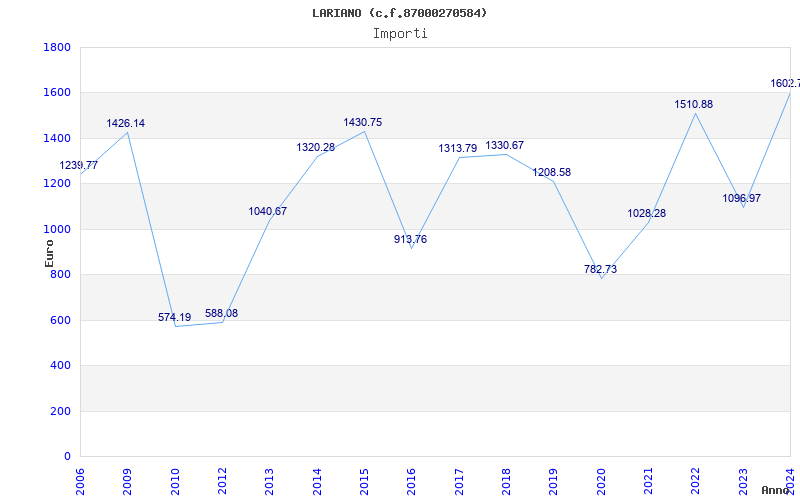Viewport: 800px width, 500px height.
Task: Click year 2022 on x-axis
Action: (x=696, y=482)
